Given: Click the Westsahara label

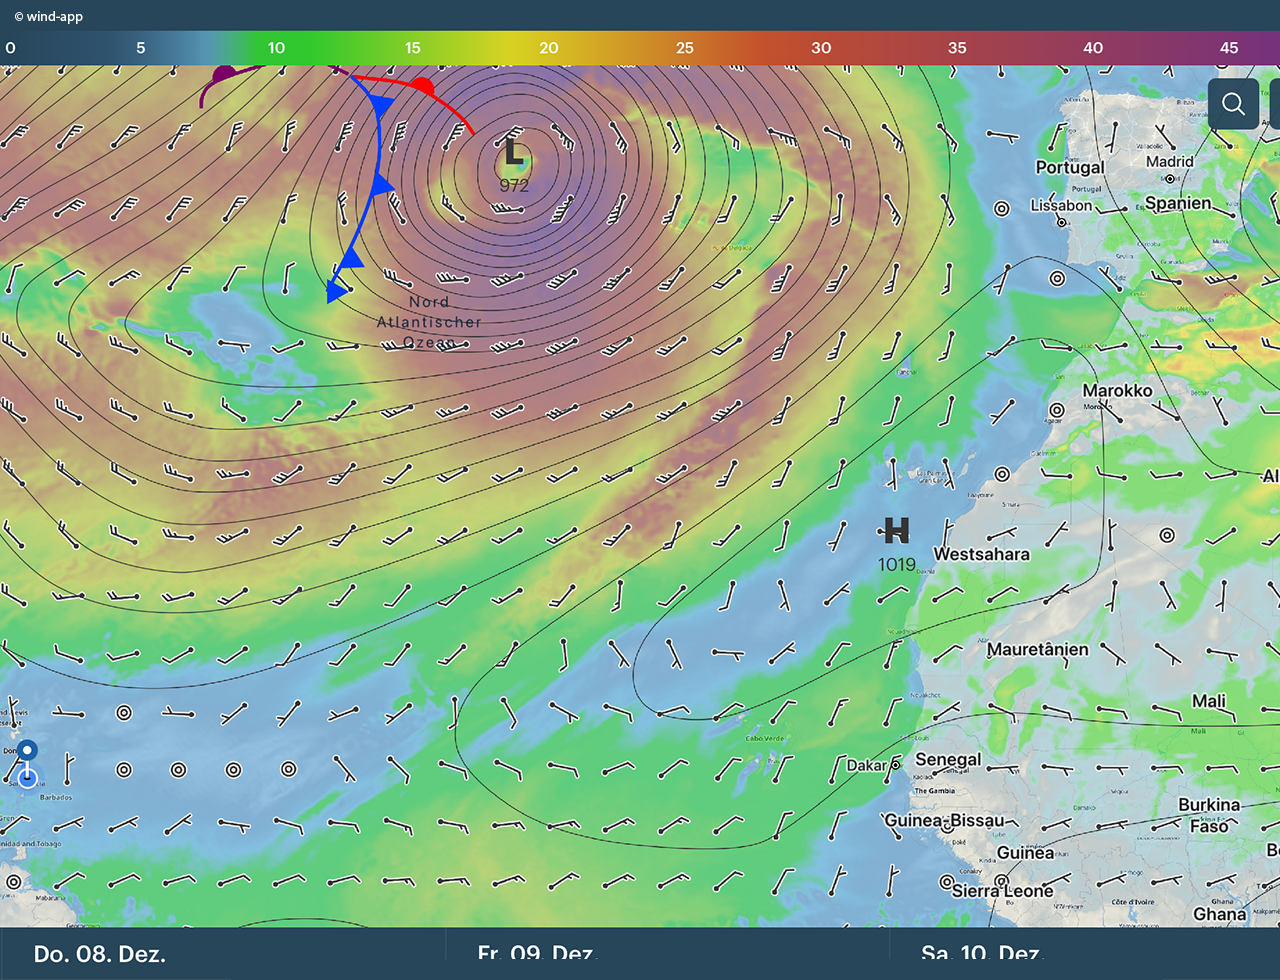Looking at the screenshot, I should 981,554.
